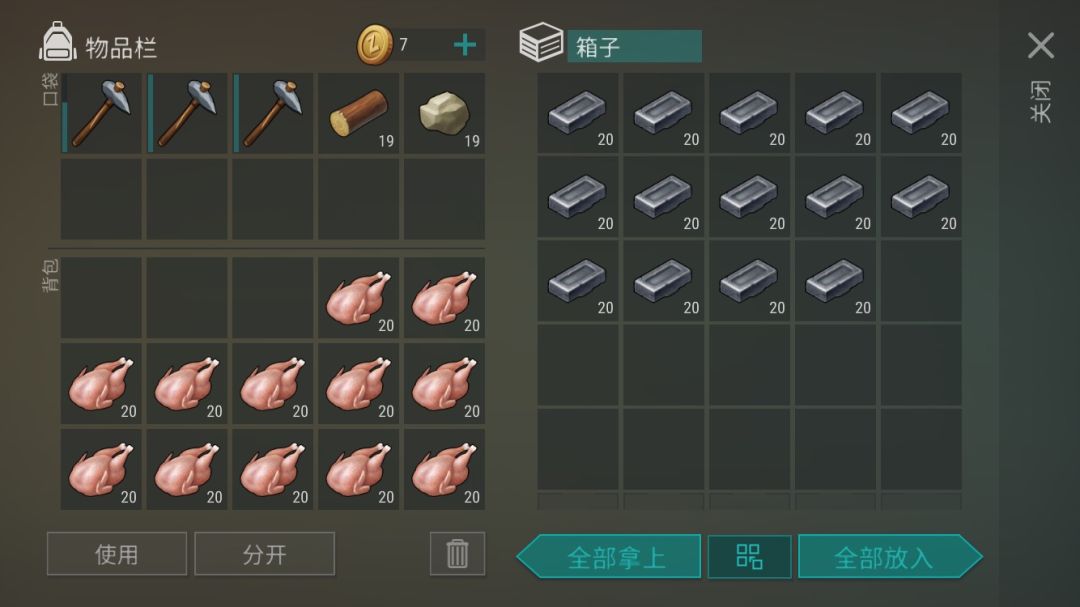Close the inventory with the X 关闭
The height and width of the screenshot is (607, 1080).
coord(1041,45)
